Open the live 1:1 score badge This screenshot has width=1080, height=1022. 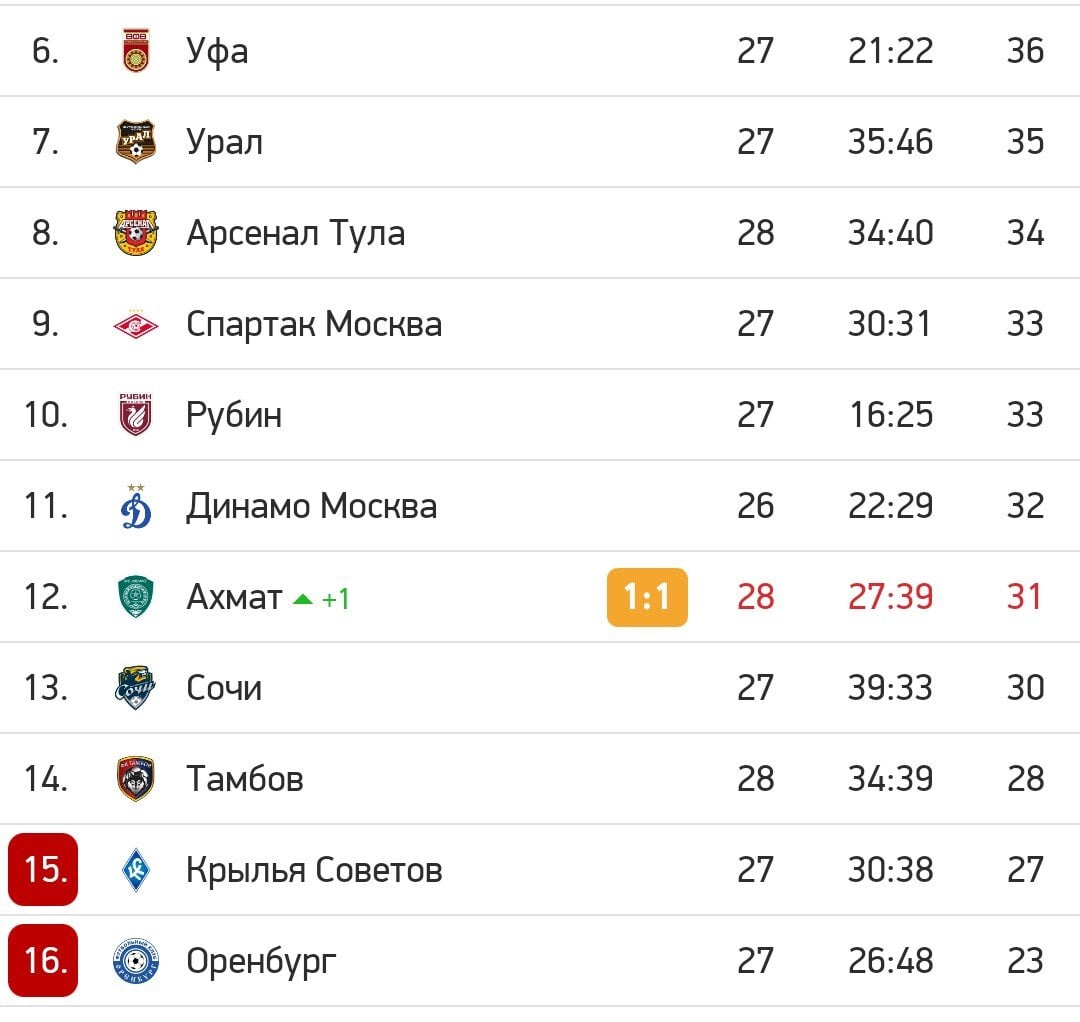(647, 597)
